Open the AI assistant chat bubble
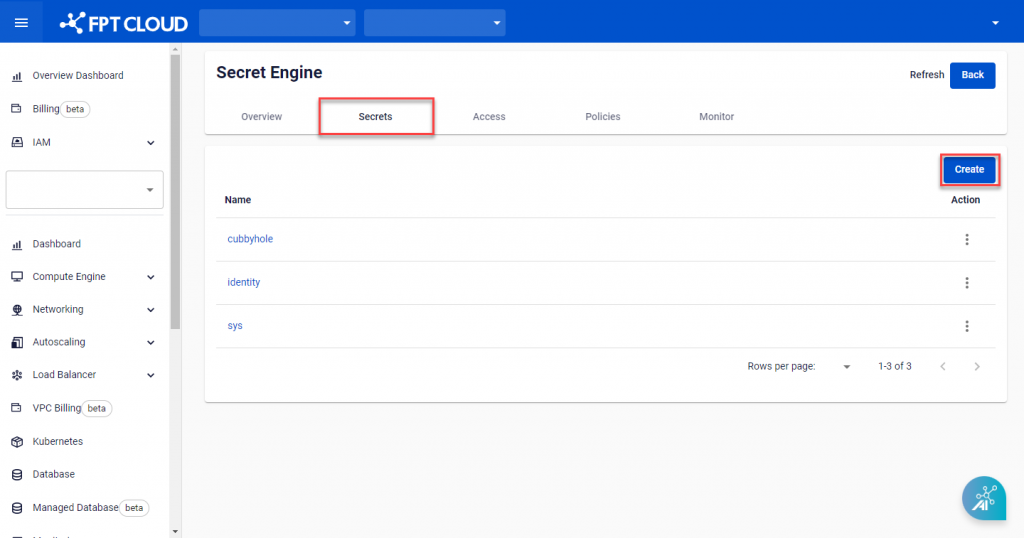Screen dimensions: 1024x538 point(983,498)
